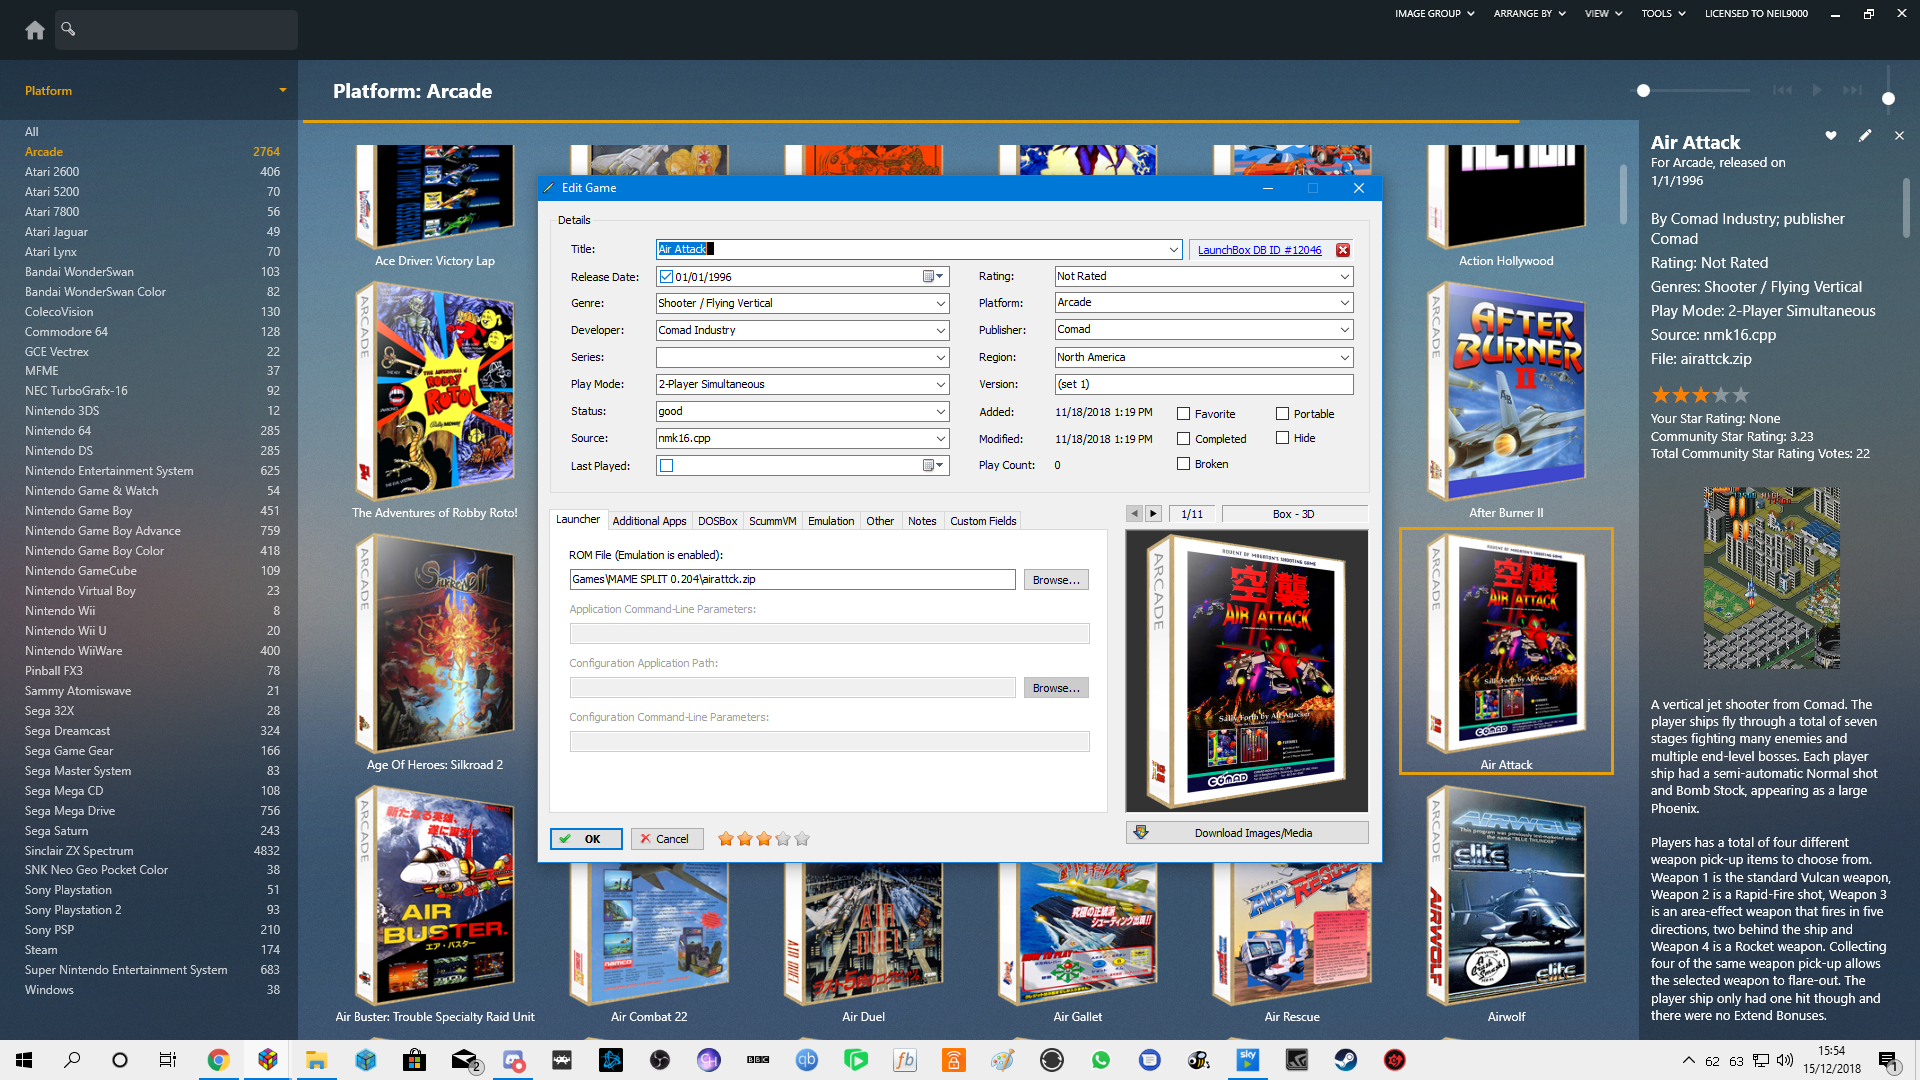Switch to the Custom Fields tab
Image resolution: width=1920 pixels, height=1080 pixels.
tap(982, 521)
